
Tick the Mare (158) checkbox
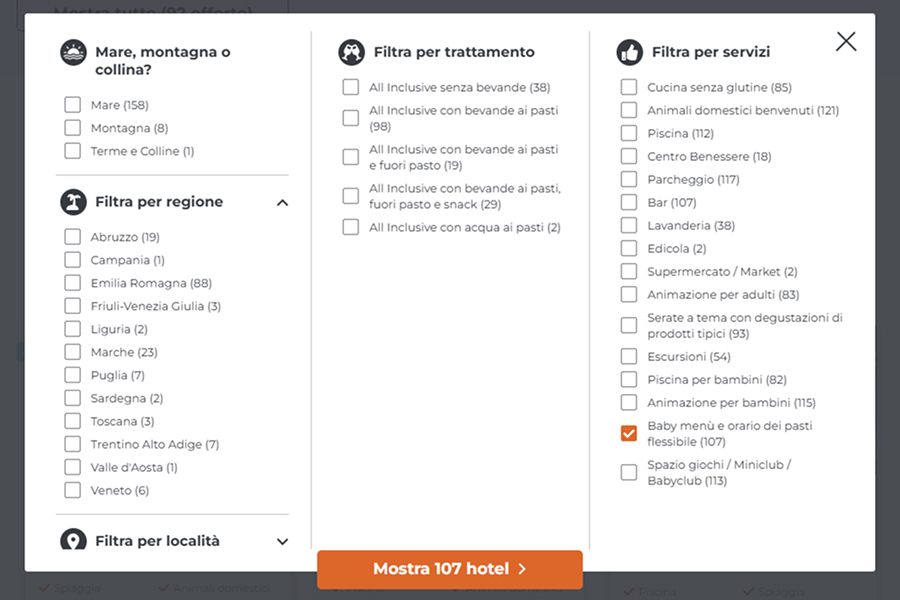72,104
